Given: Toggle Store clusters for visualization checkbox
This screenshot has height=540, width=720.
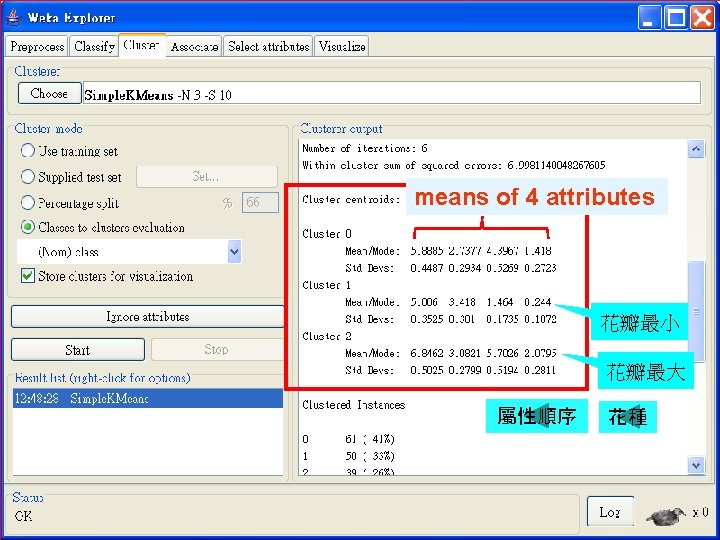Looking at the screenshot, I should pos(28,276).
